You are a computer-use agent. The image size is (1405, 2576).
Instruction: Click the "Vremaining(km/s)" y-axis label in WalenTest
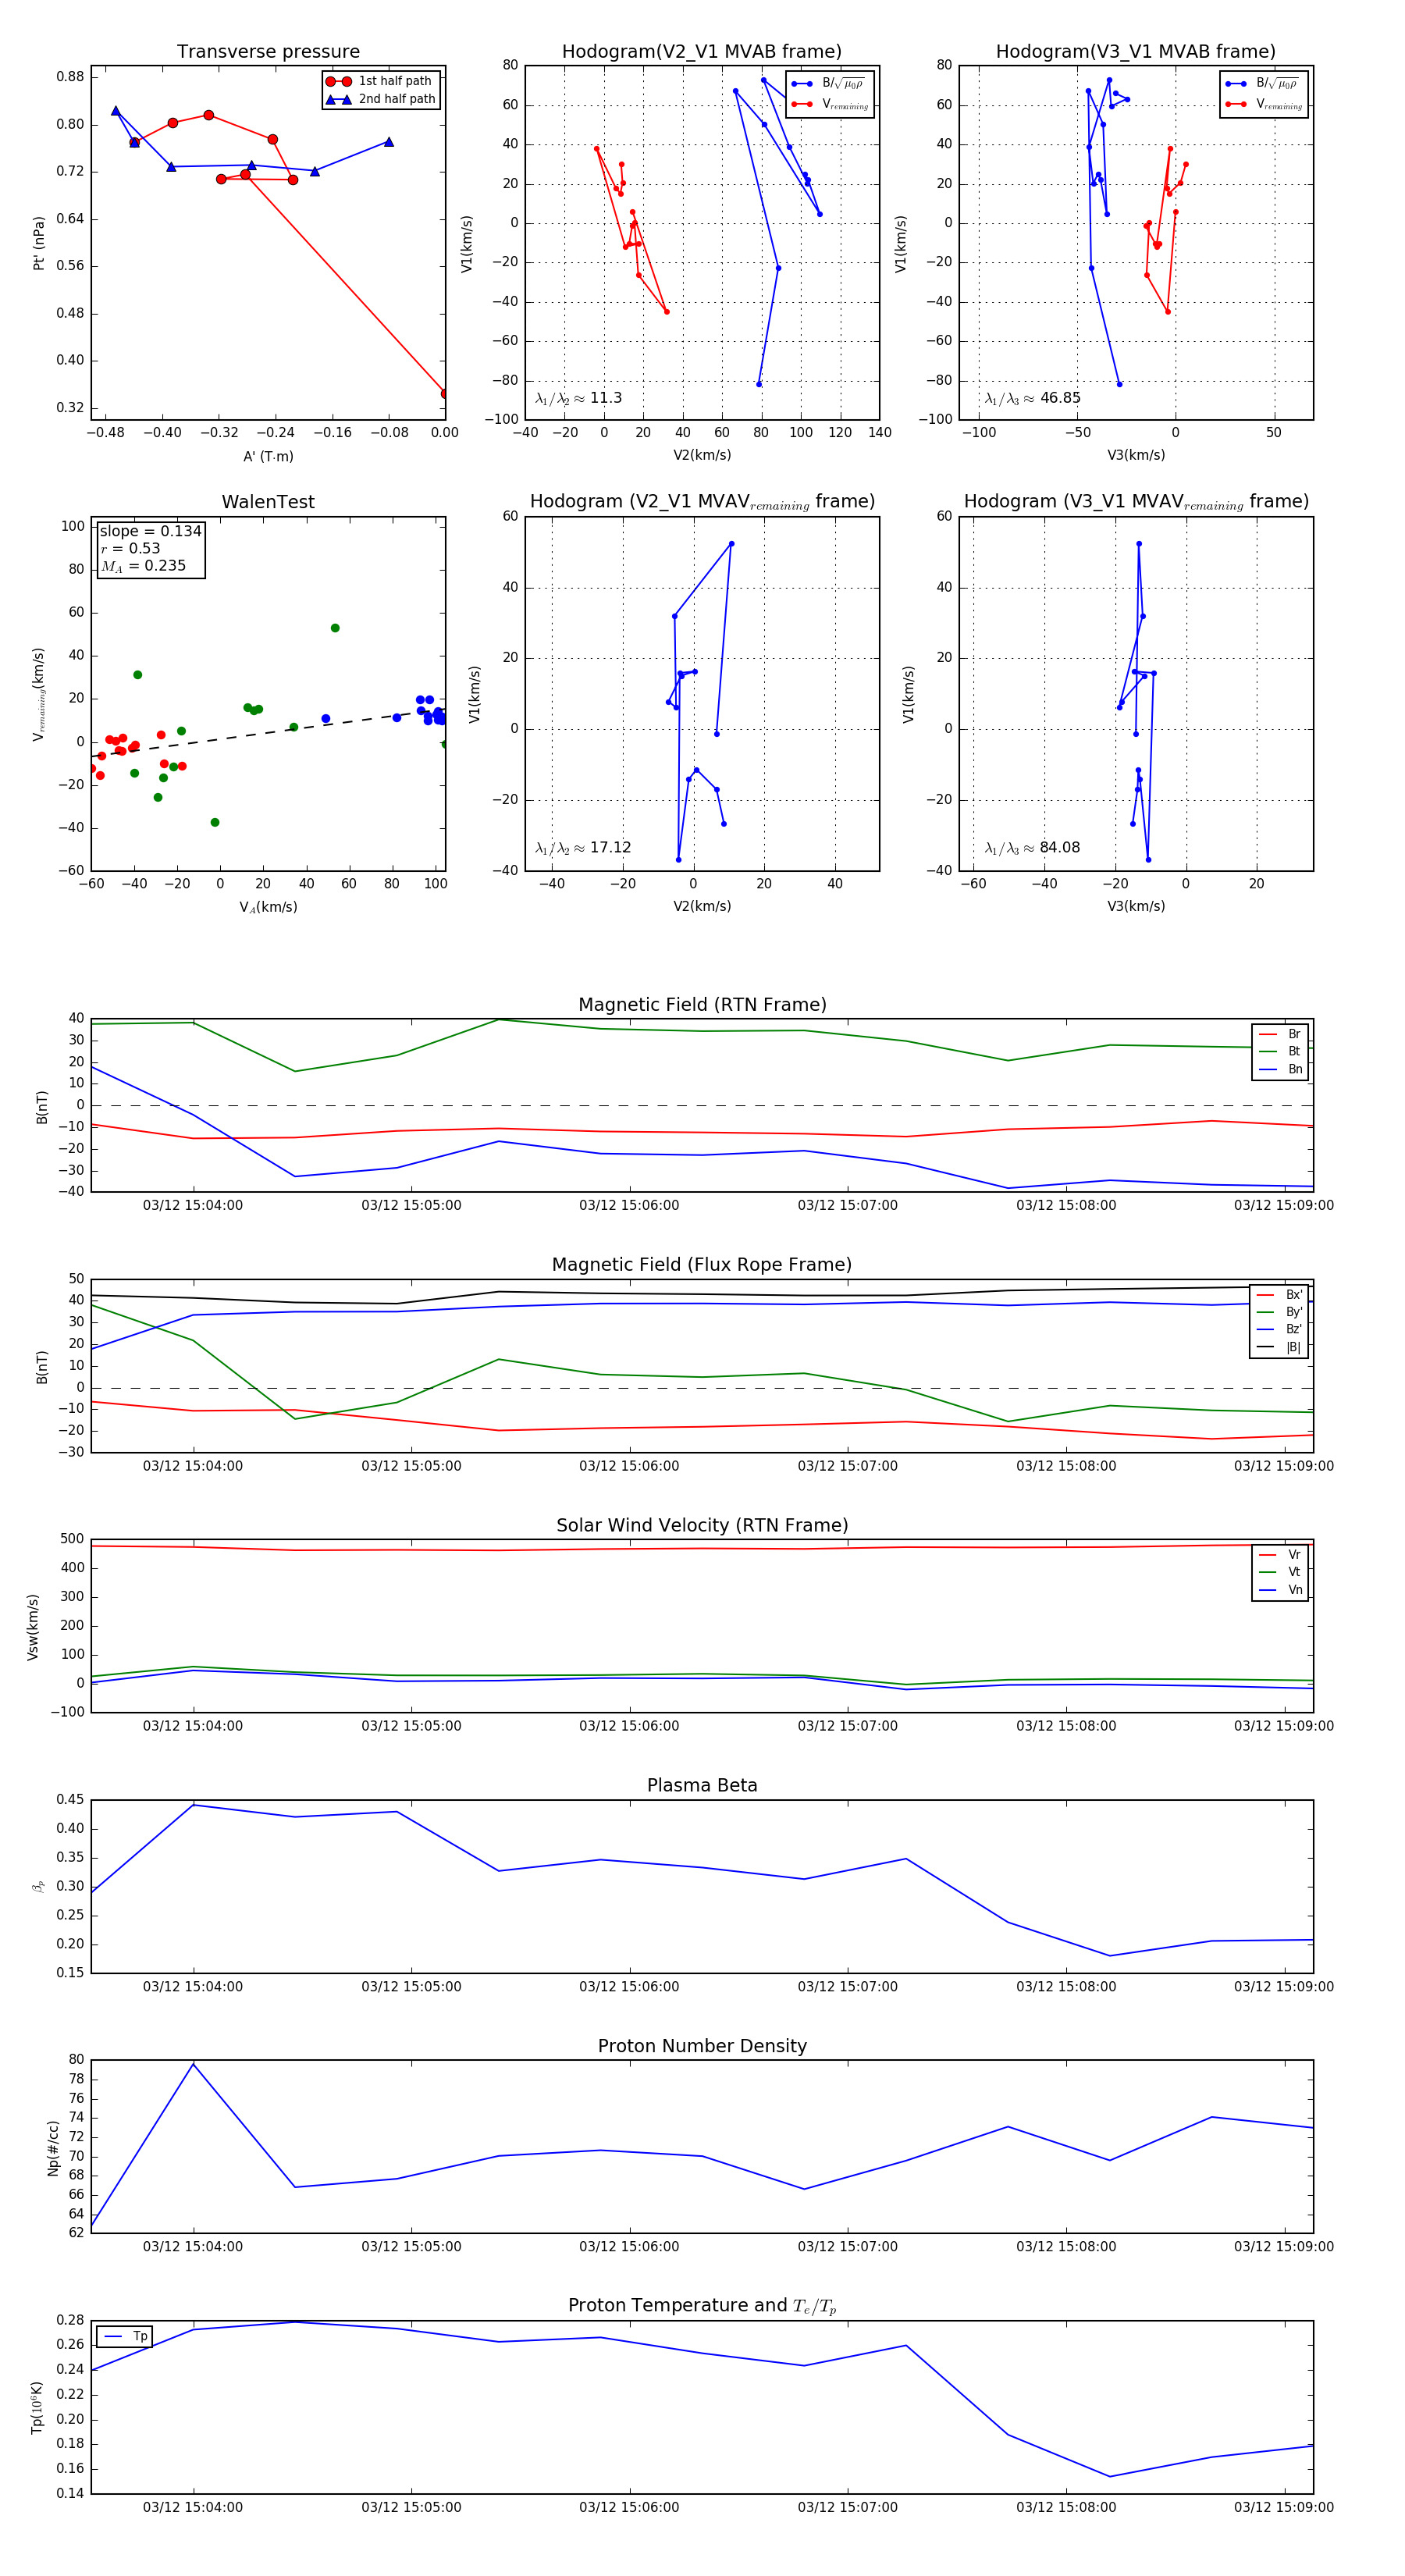pyautogui.click(x=39, y=694)
